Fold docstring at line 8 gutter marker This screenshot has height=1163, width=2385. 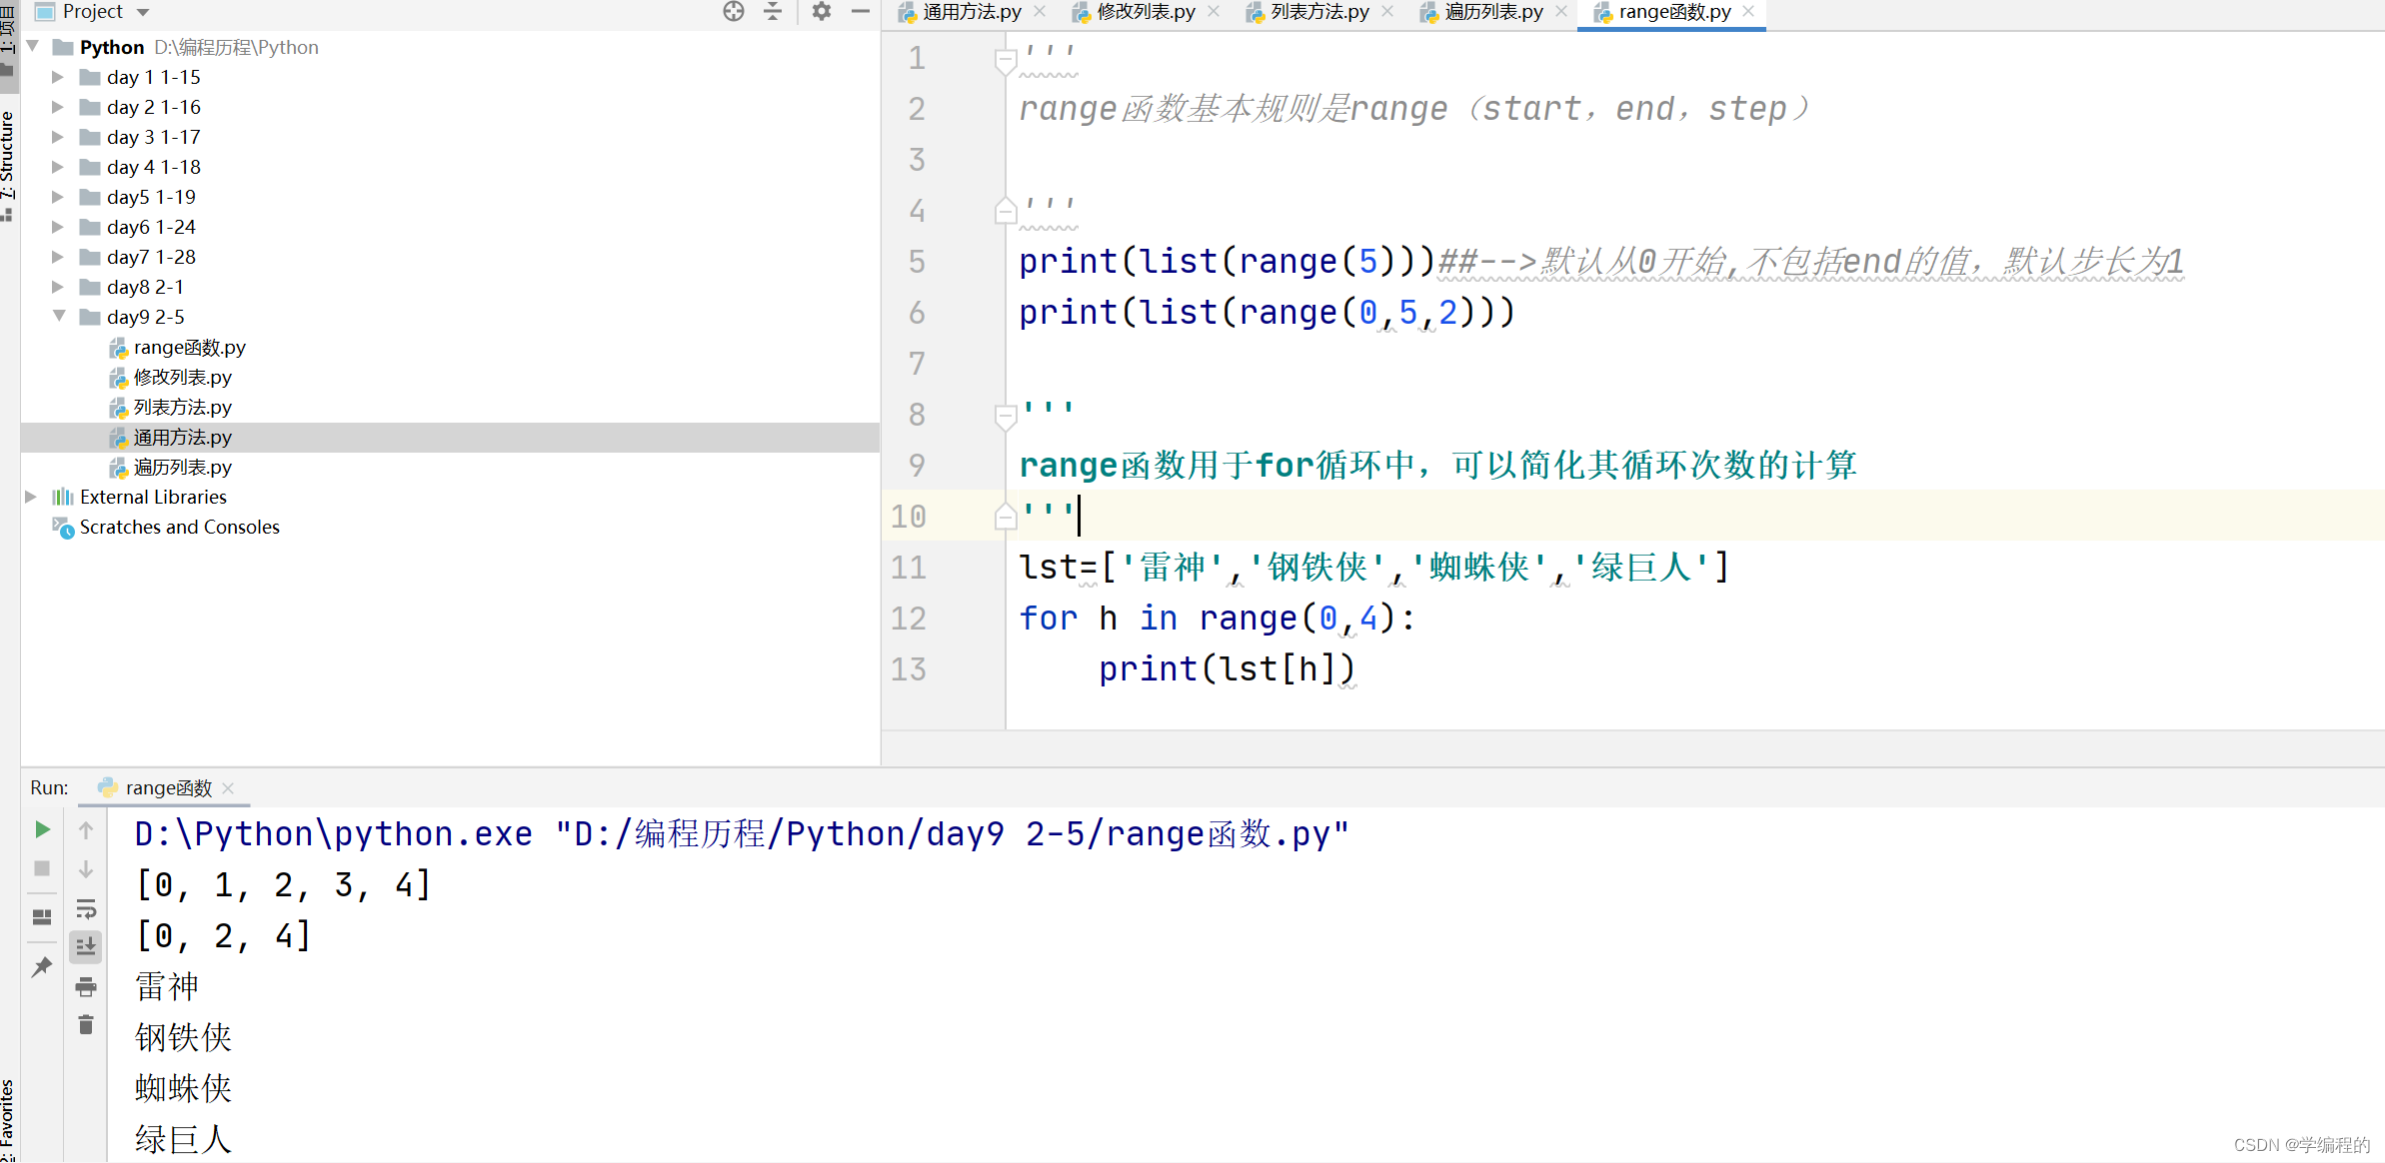(x=1006, y=416)
